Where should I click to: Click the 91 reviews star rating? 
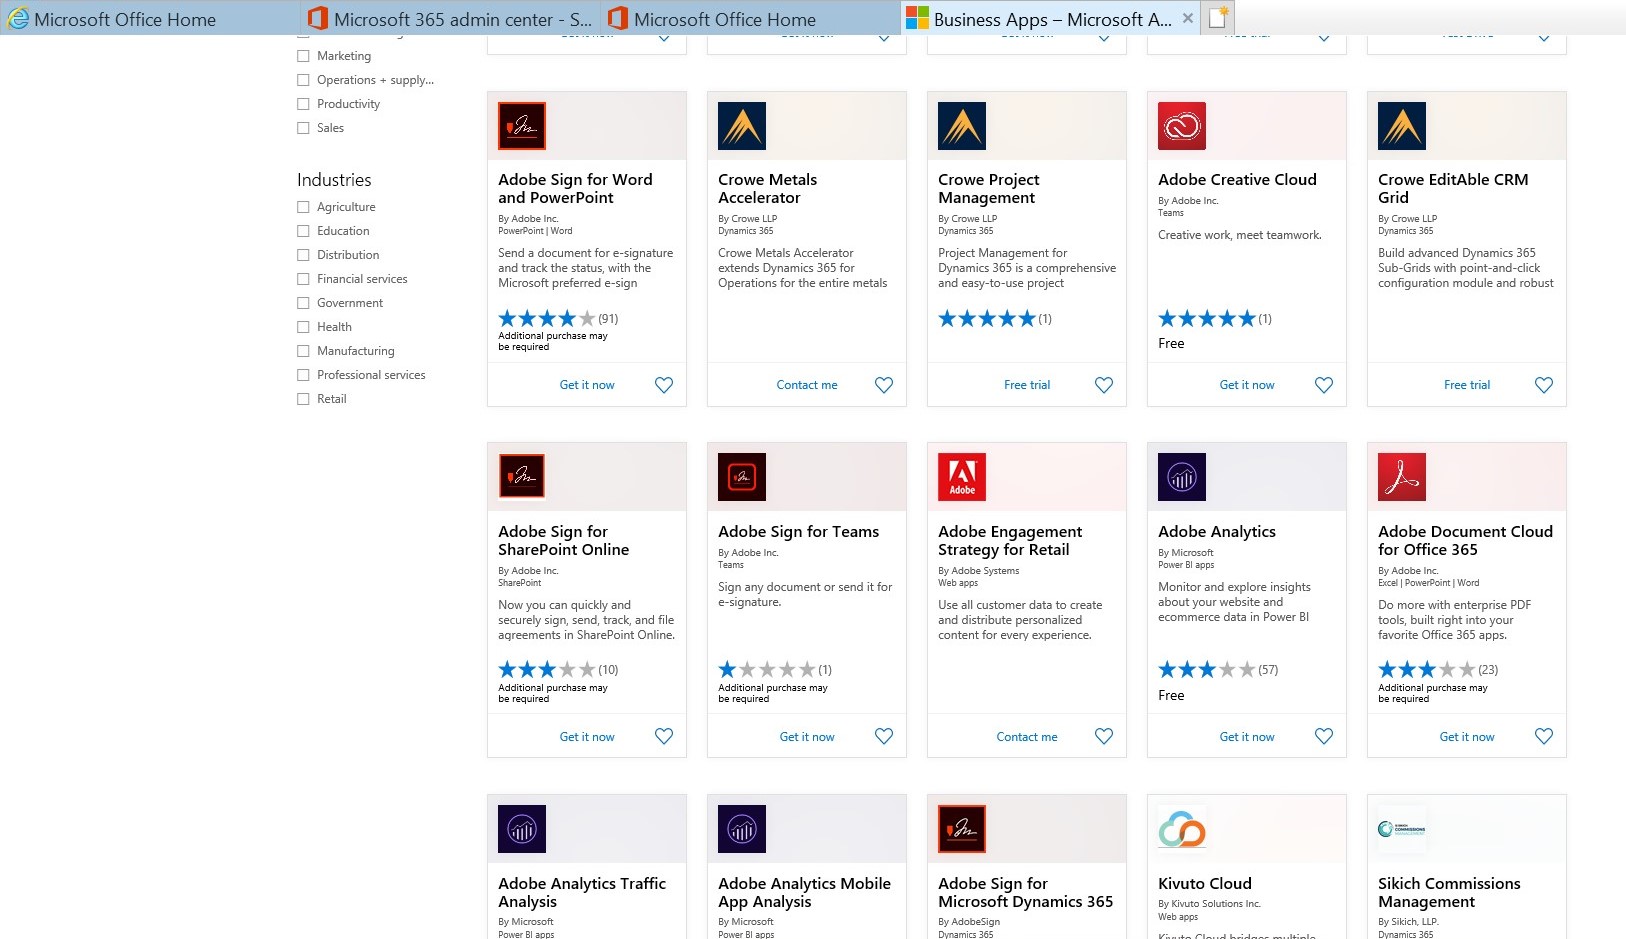(x=547, y=319)
